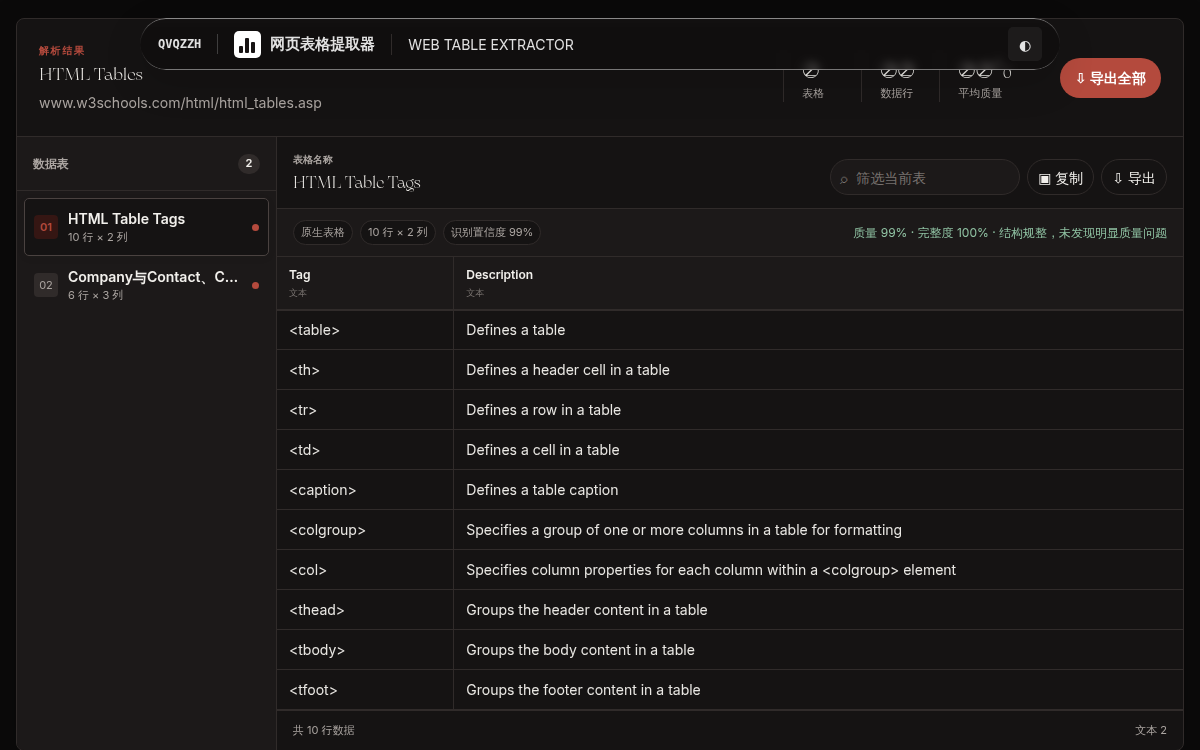Click 'Groups the header content in a table'
This screenshot has width=1200, height=750.
click(x=818, y=610)
